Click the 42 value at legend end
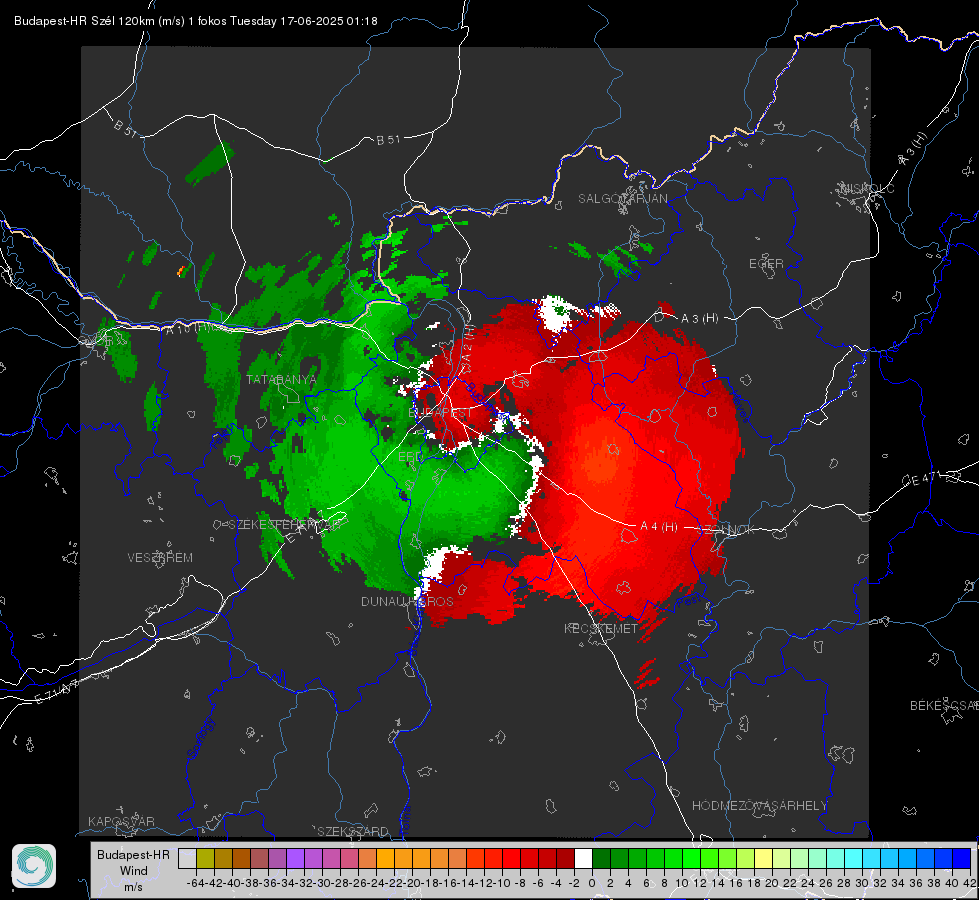The height and width of the screenshot is (900, 979). (969, 883)
